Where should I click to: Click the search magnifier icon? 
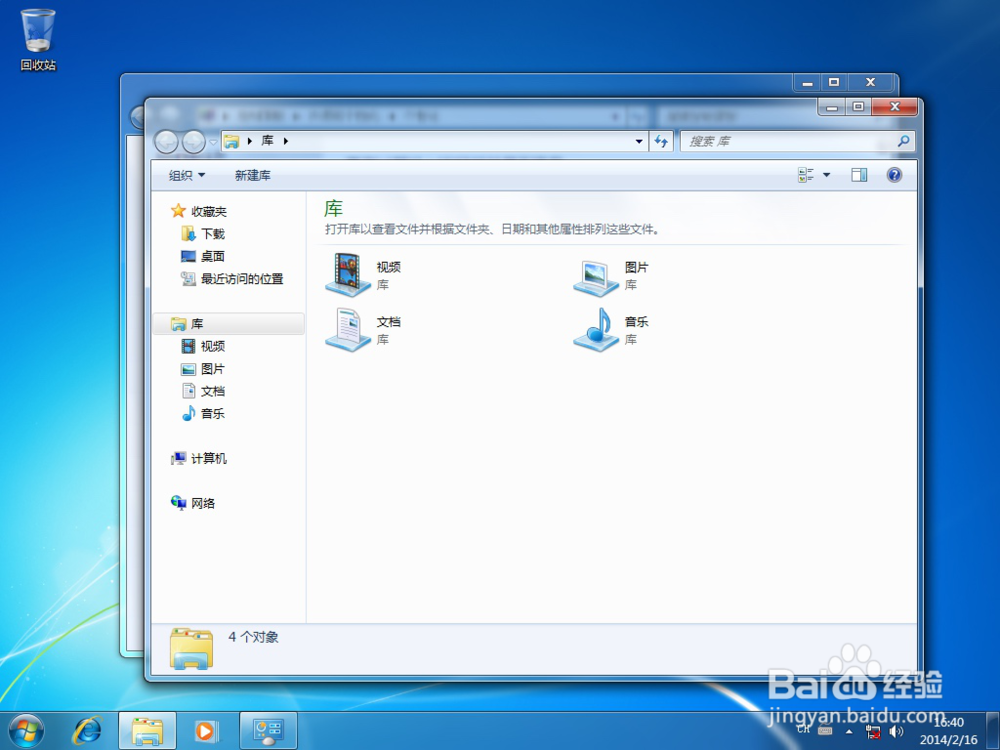(904, 141)
